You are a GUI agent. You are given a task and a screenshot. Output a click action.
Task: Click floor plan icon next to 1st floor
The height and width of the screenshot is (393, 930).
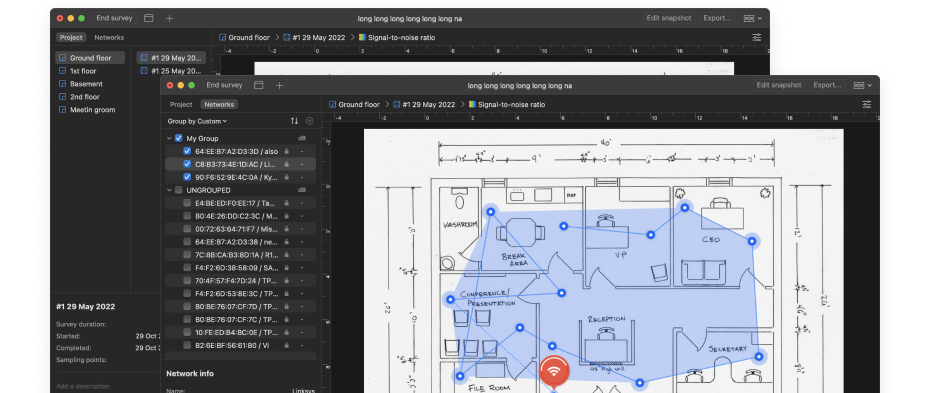point(63,71)
